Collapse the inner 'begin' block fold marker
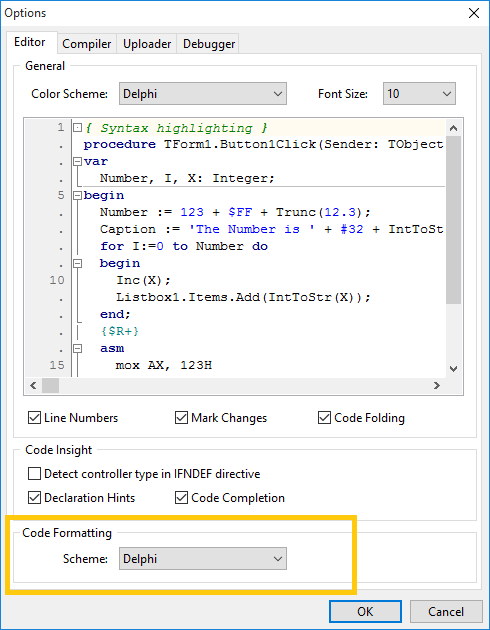This screenshot has width=490, height=630. tap(77, 264)
